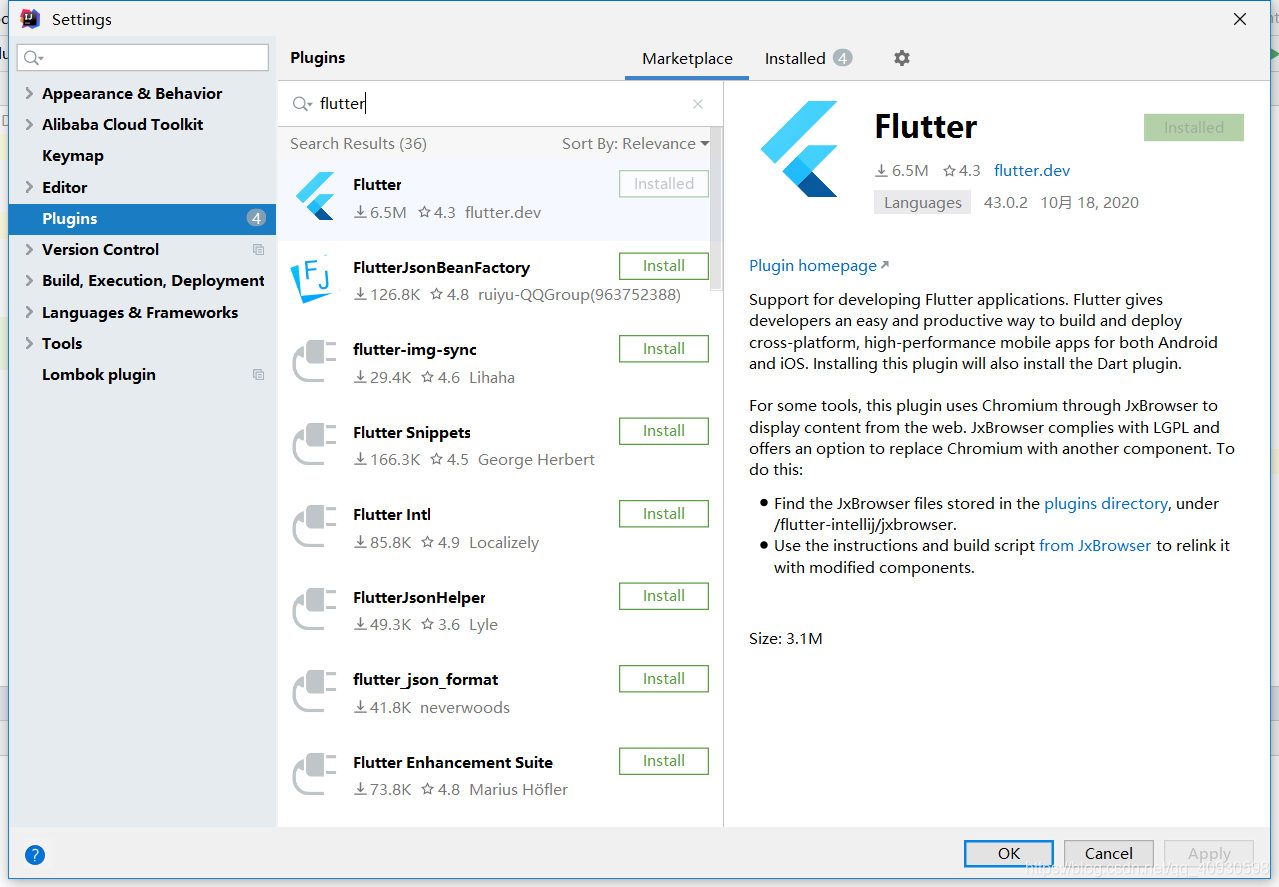Expand Alibaba Cloud Toolkit settings
Screen dimensions: 1279x887
[28, 124]
